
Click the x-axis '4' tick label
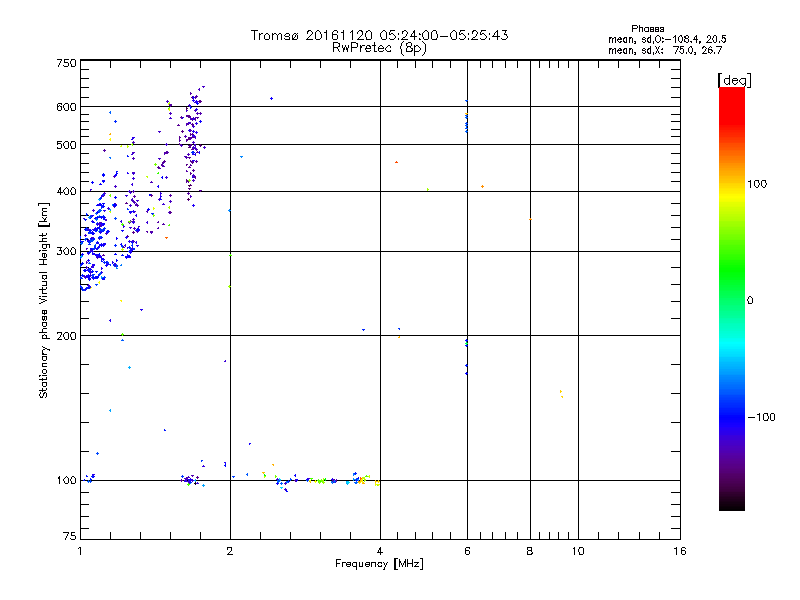pos(380,551)
